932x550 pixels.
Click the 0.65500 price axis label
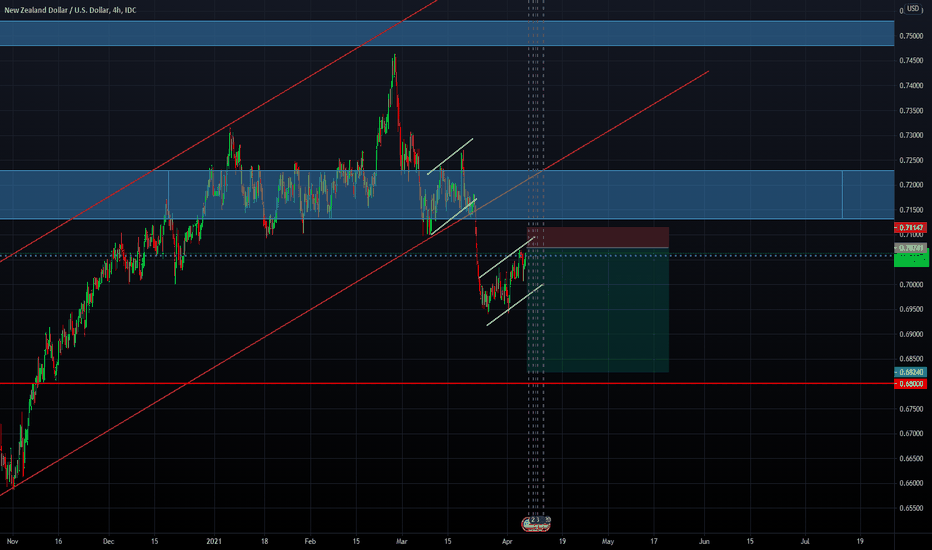(x=911, y=508)
